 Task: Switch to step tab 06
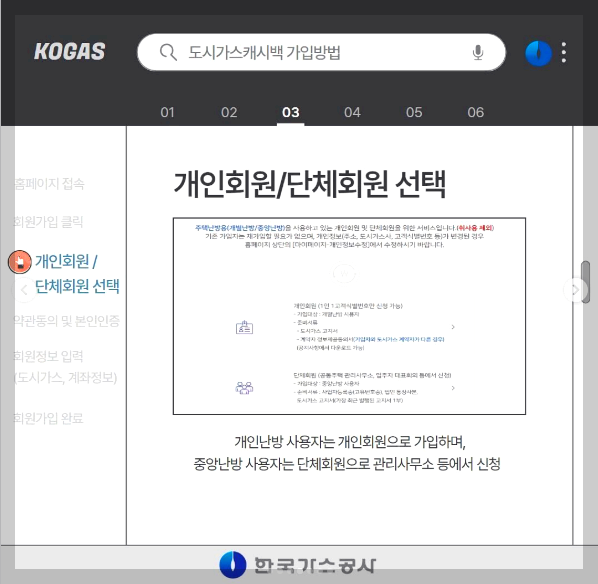tap(476, 112)
